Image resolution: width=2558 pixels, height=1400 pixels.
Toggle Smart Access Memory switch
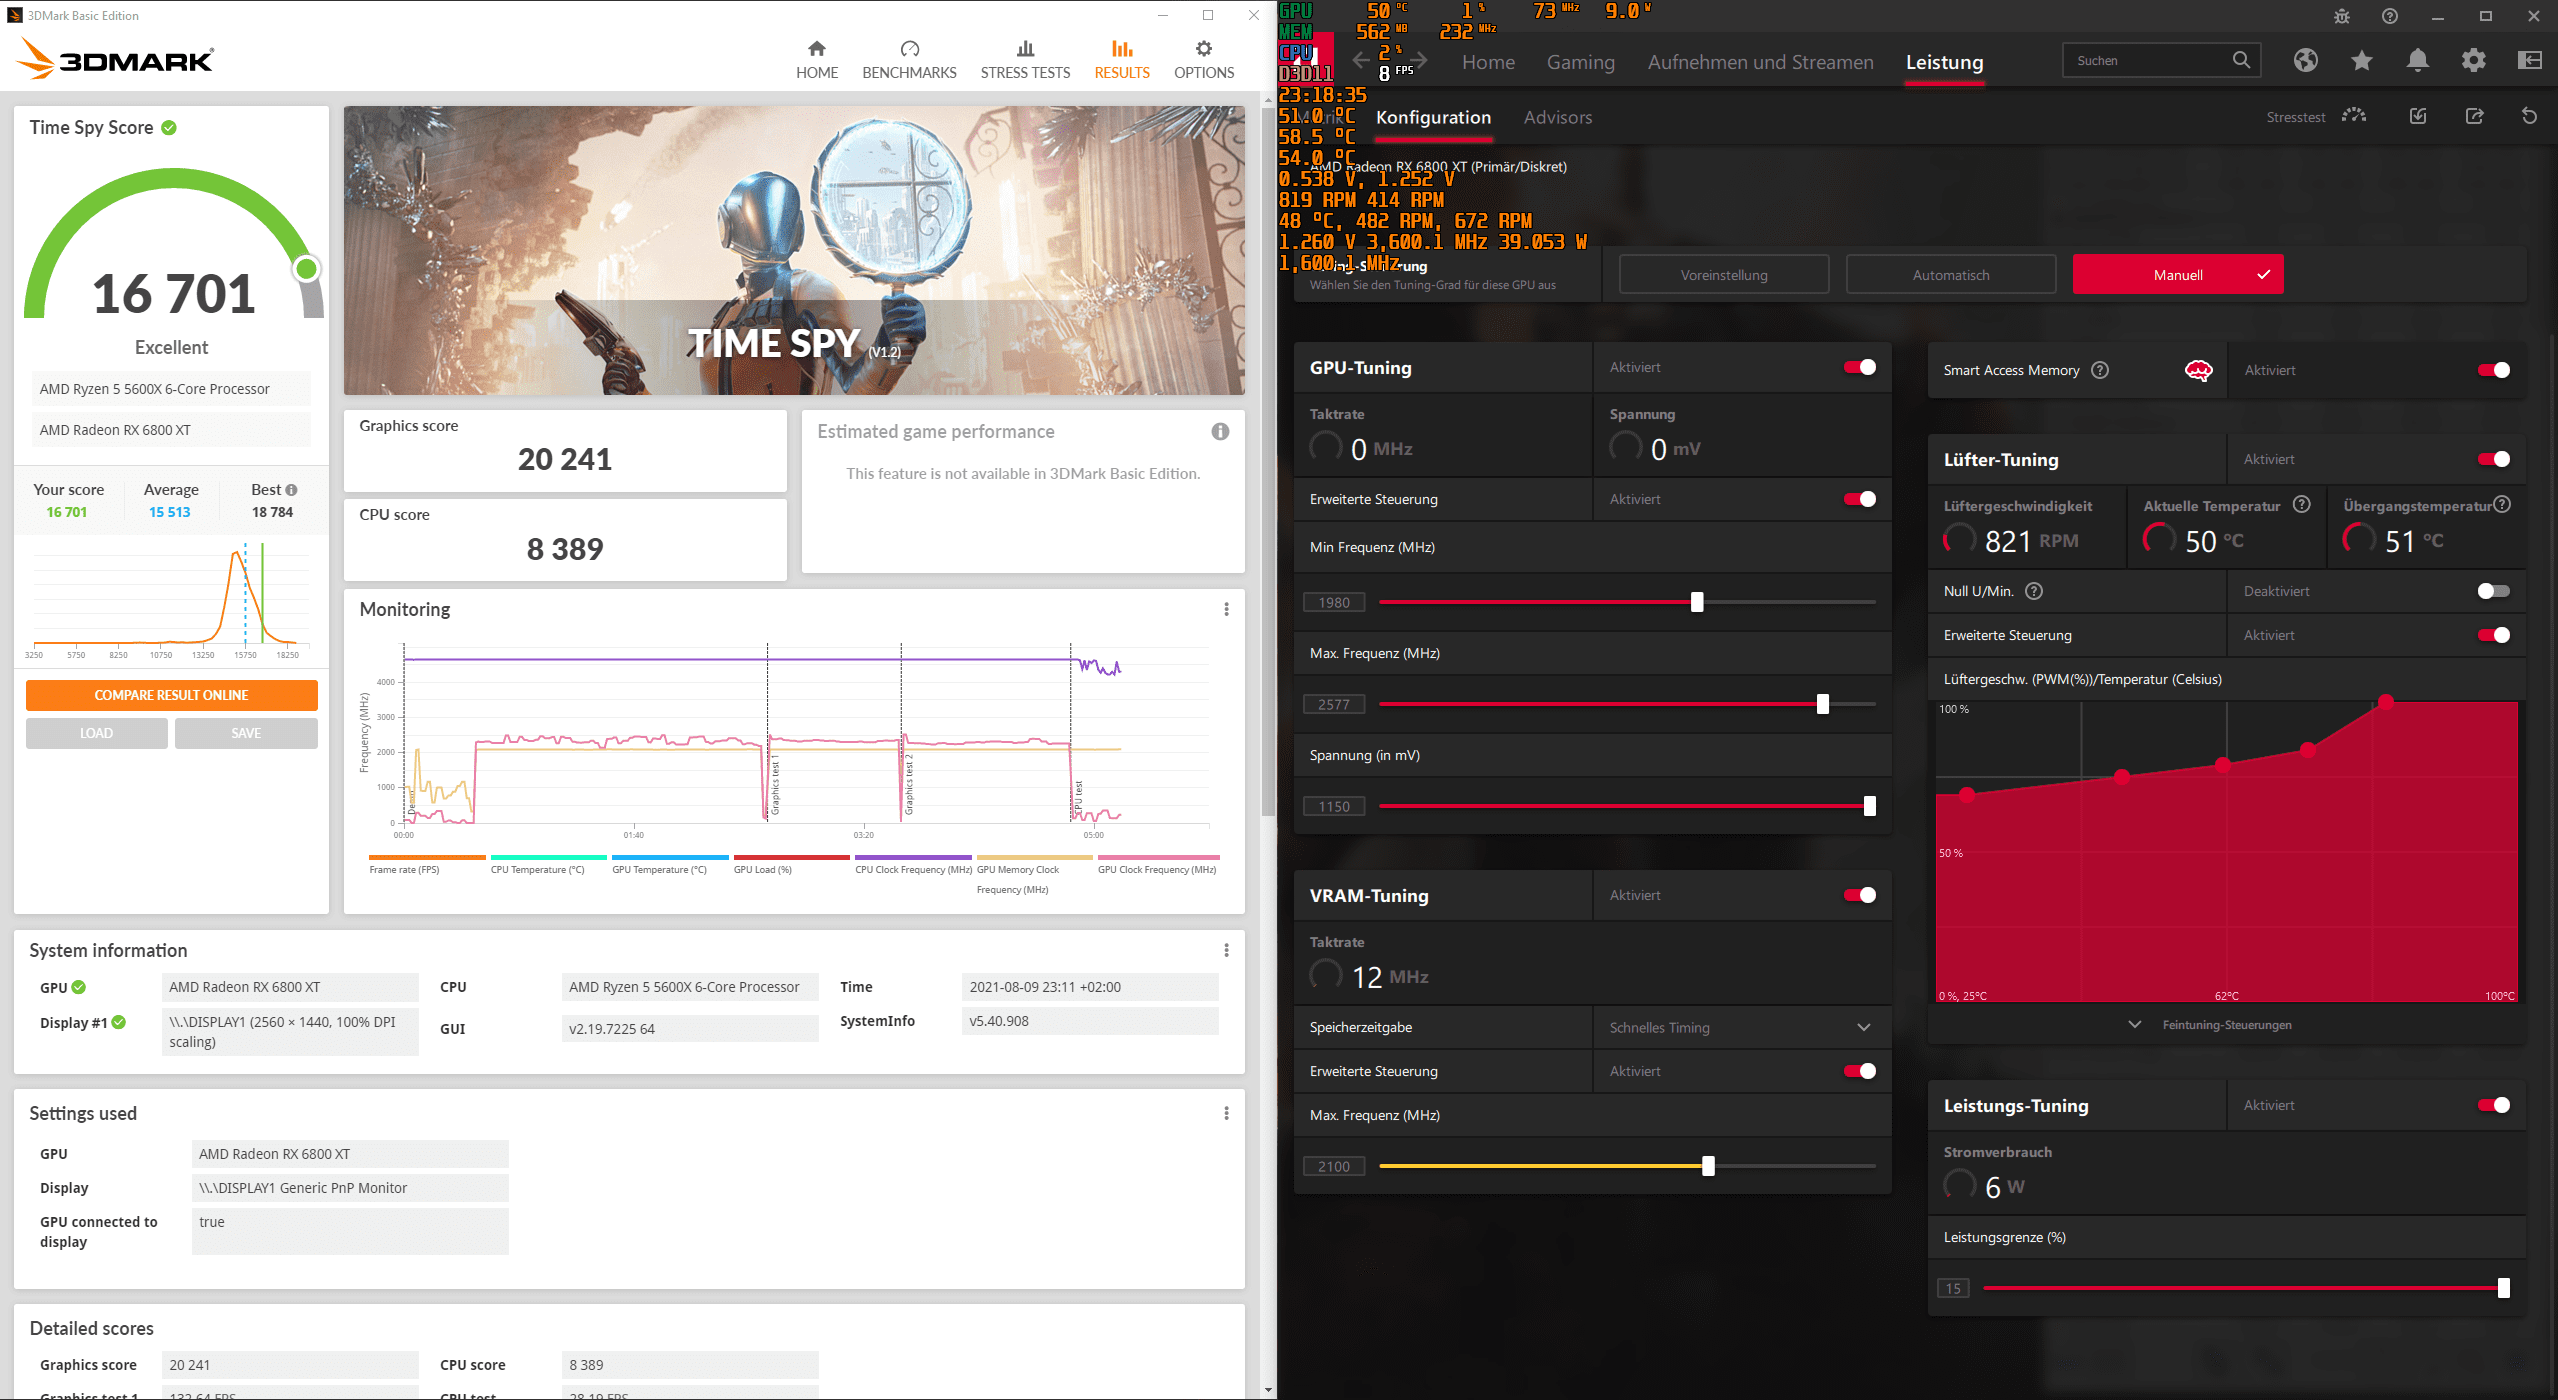[2494, 370]
